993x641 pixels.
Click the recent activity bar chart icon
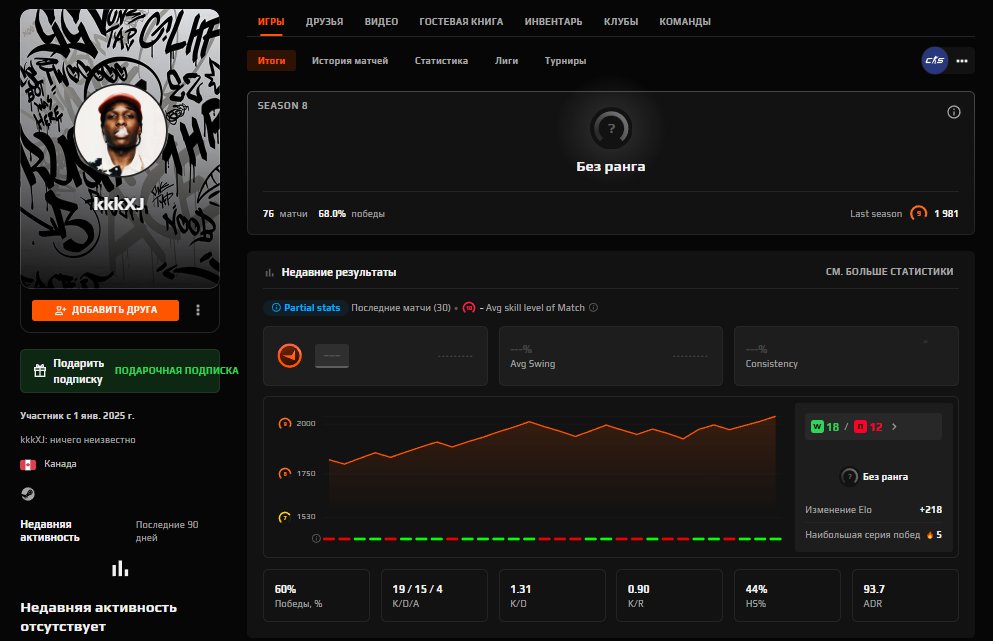120,568
